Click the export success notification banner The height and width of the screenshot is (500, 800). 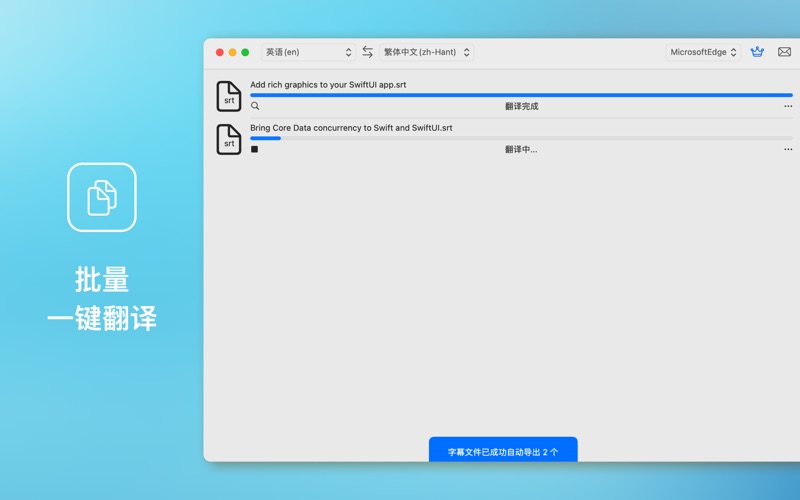(503, 449)
